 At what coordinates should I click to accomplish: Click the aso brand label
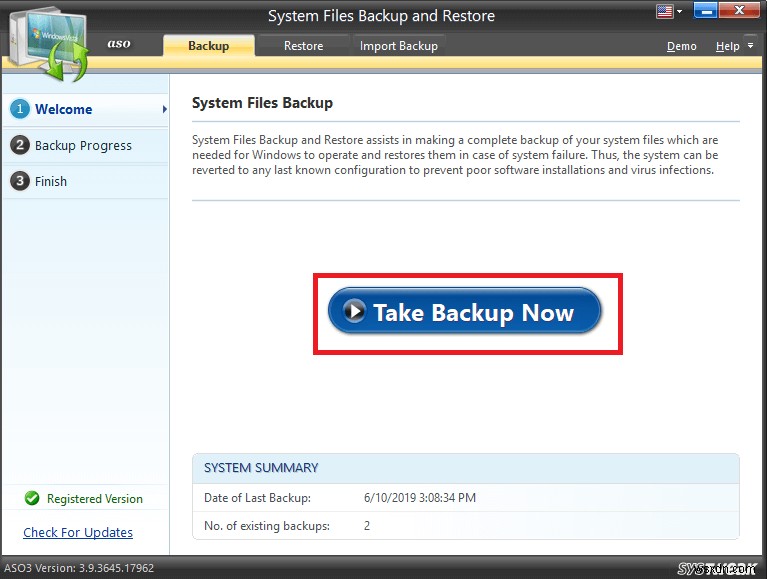point(119,44)
